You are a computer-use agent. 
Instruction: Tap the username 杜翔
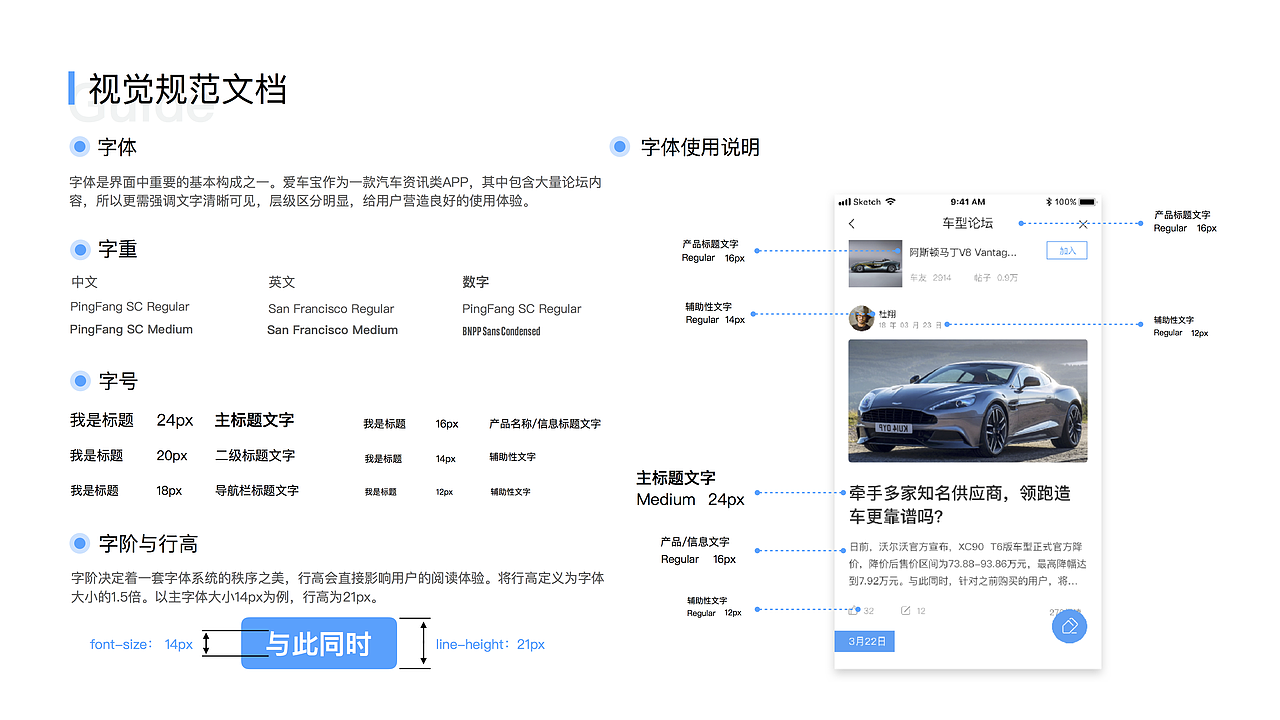(x=888, y=314)
